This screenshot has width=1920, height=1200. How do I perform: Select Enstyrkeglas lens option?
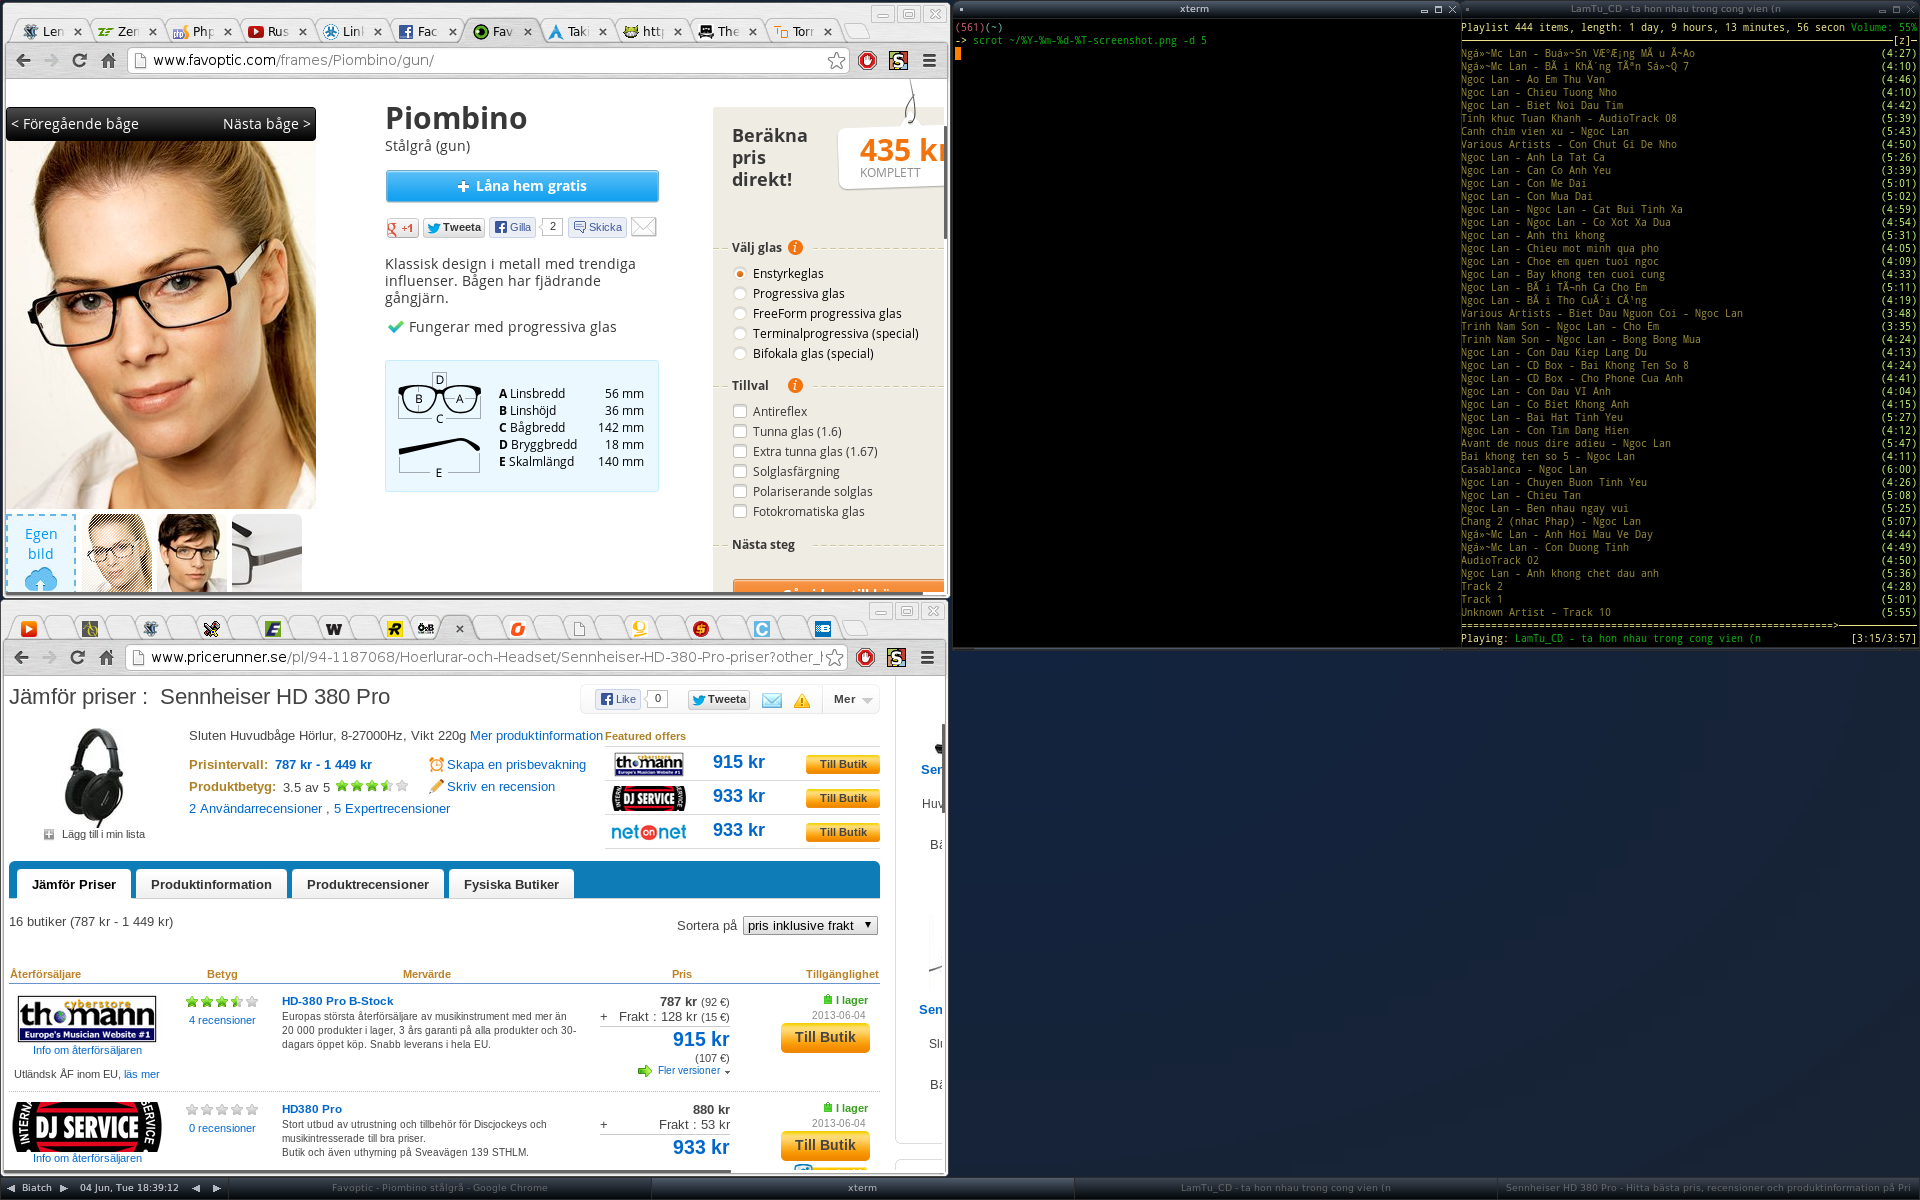tap(739, 273)
